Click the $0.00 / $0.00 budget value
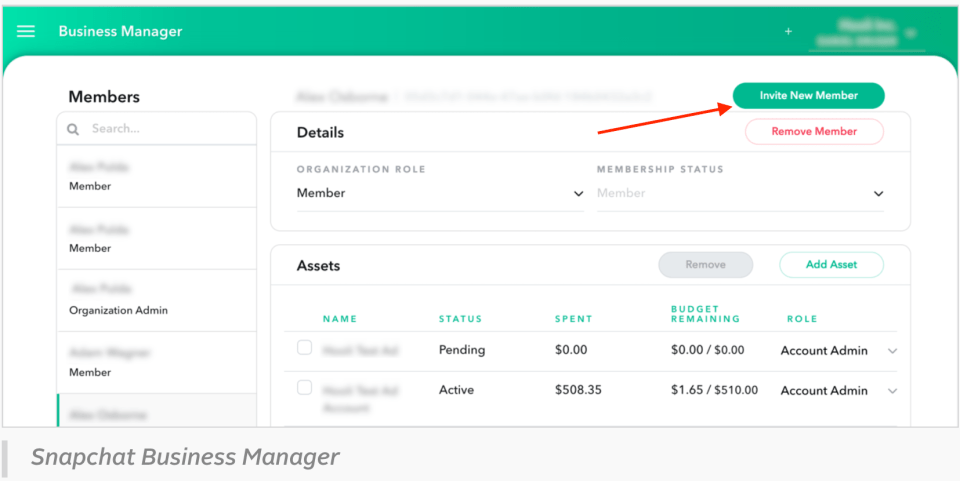The height and width of the screenshot is (481, 960). pos(708,350)
